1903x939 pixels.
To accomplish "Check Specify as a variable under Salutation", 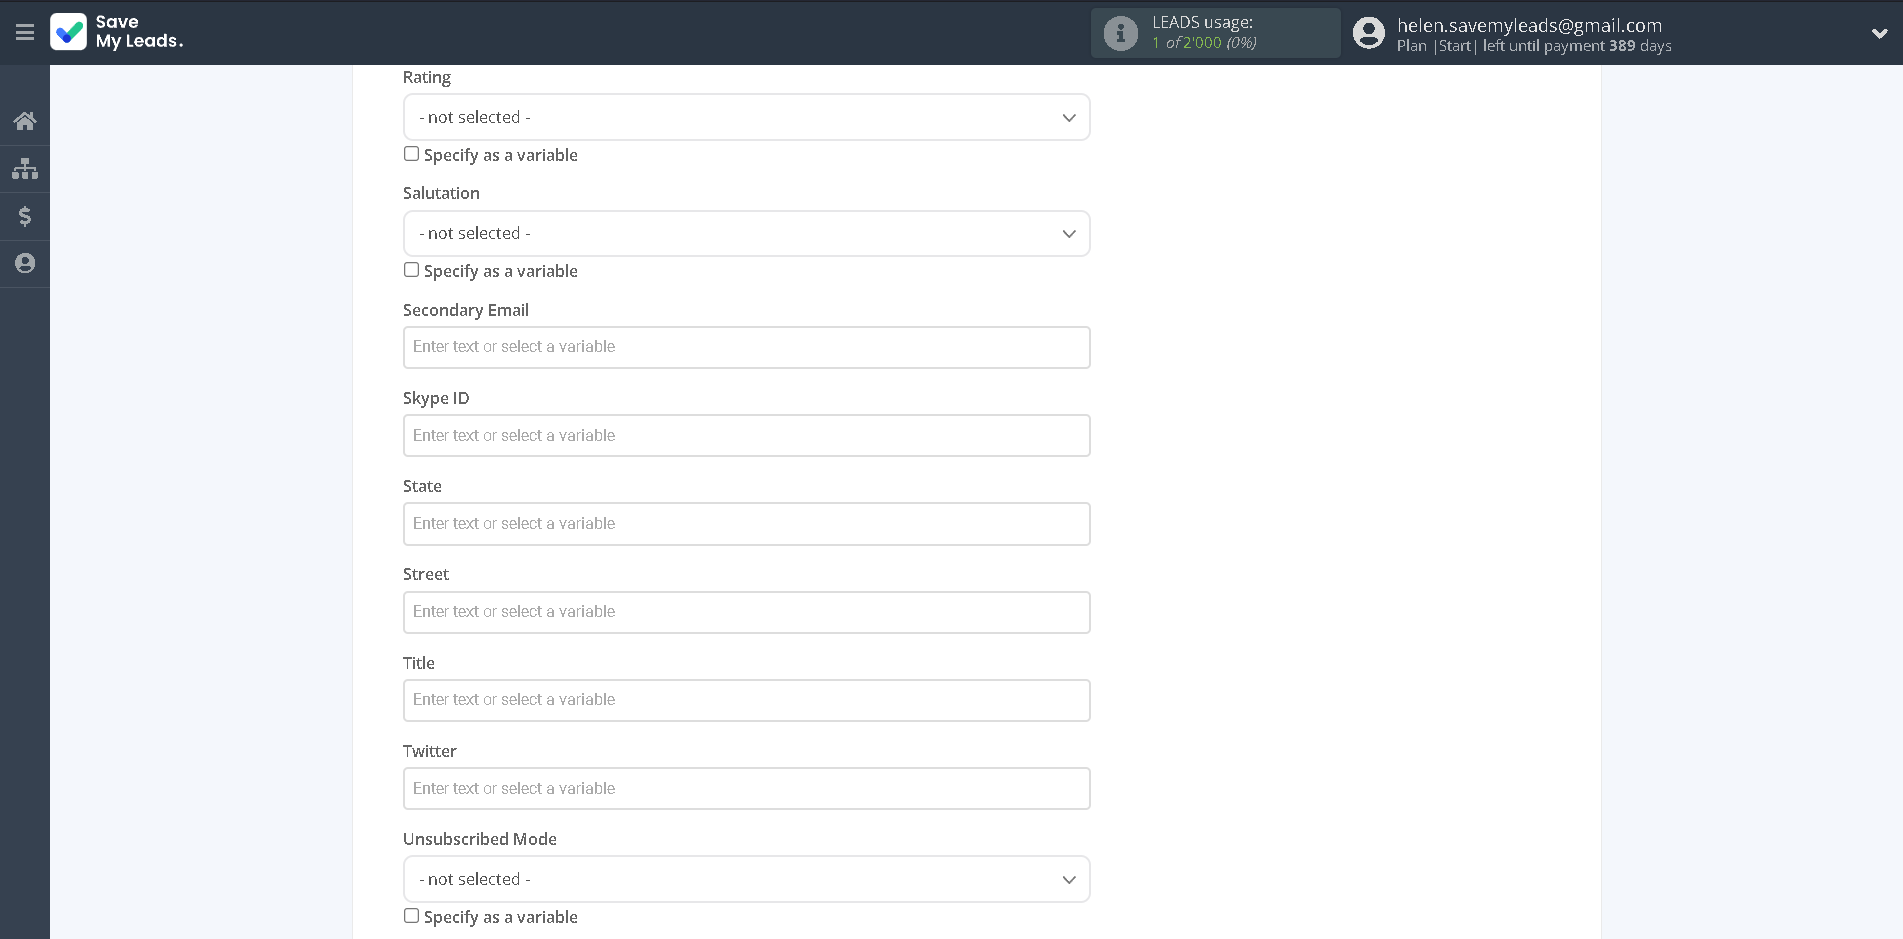I will [x=411, y=270].
